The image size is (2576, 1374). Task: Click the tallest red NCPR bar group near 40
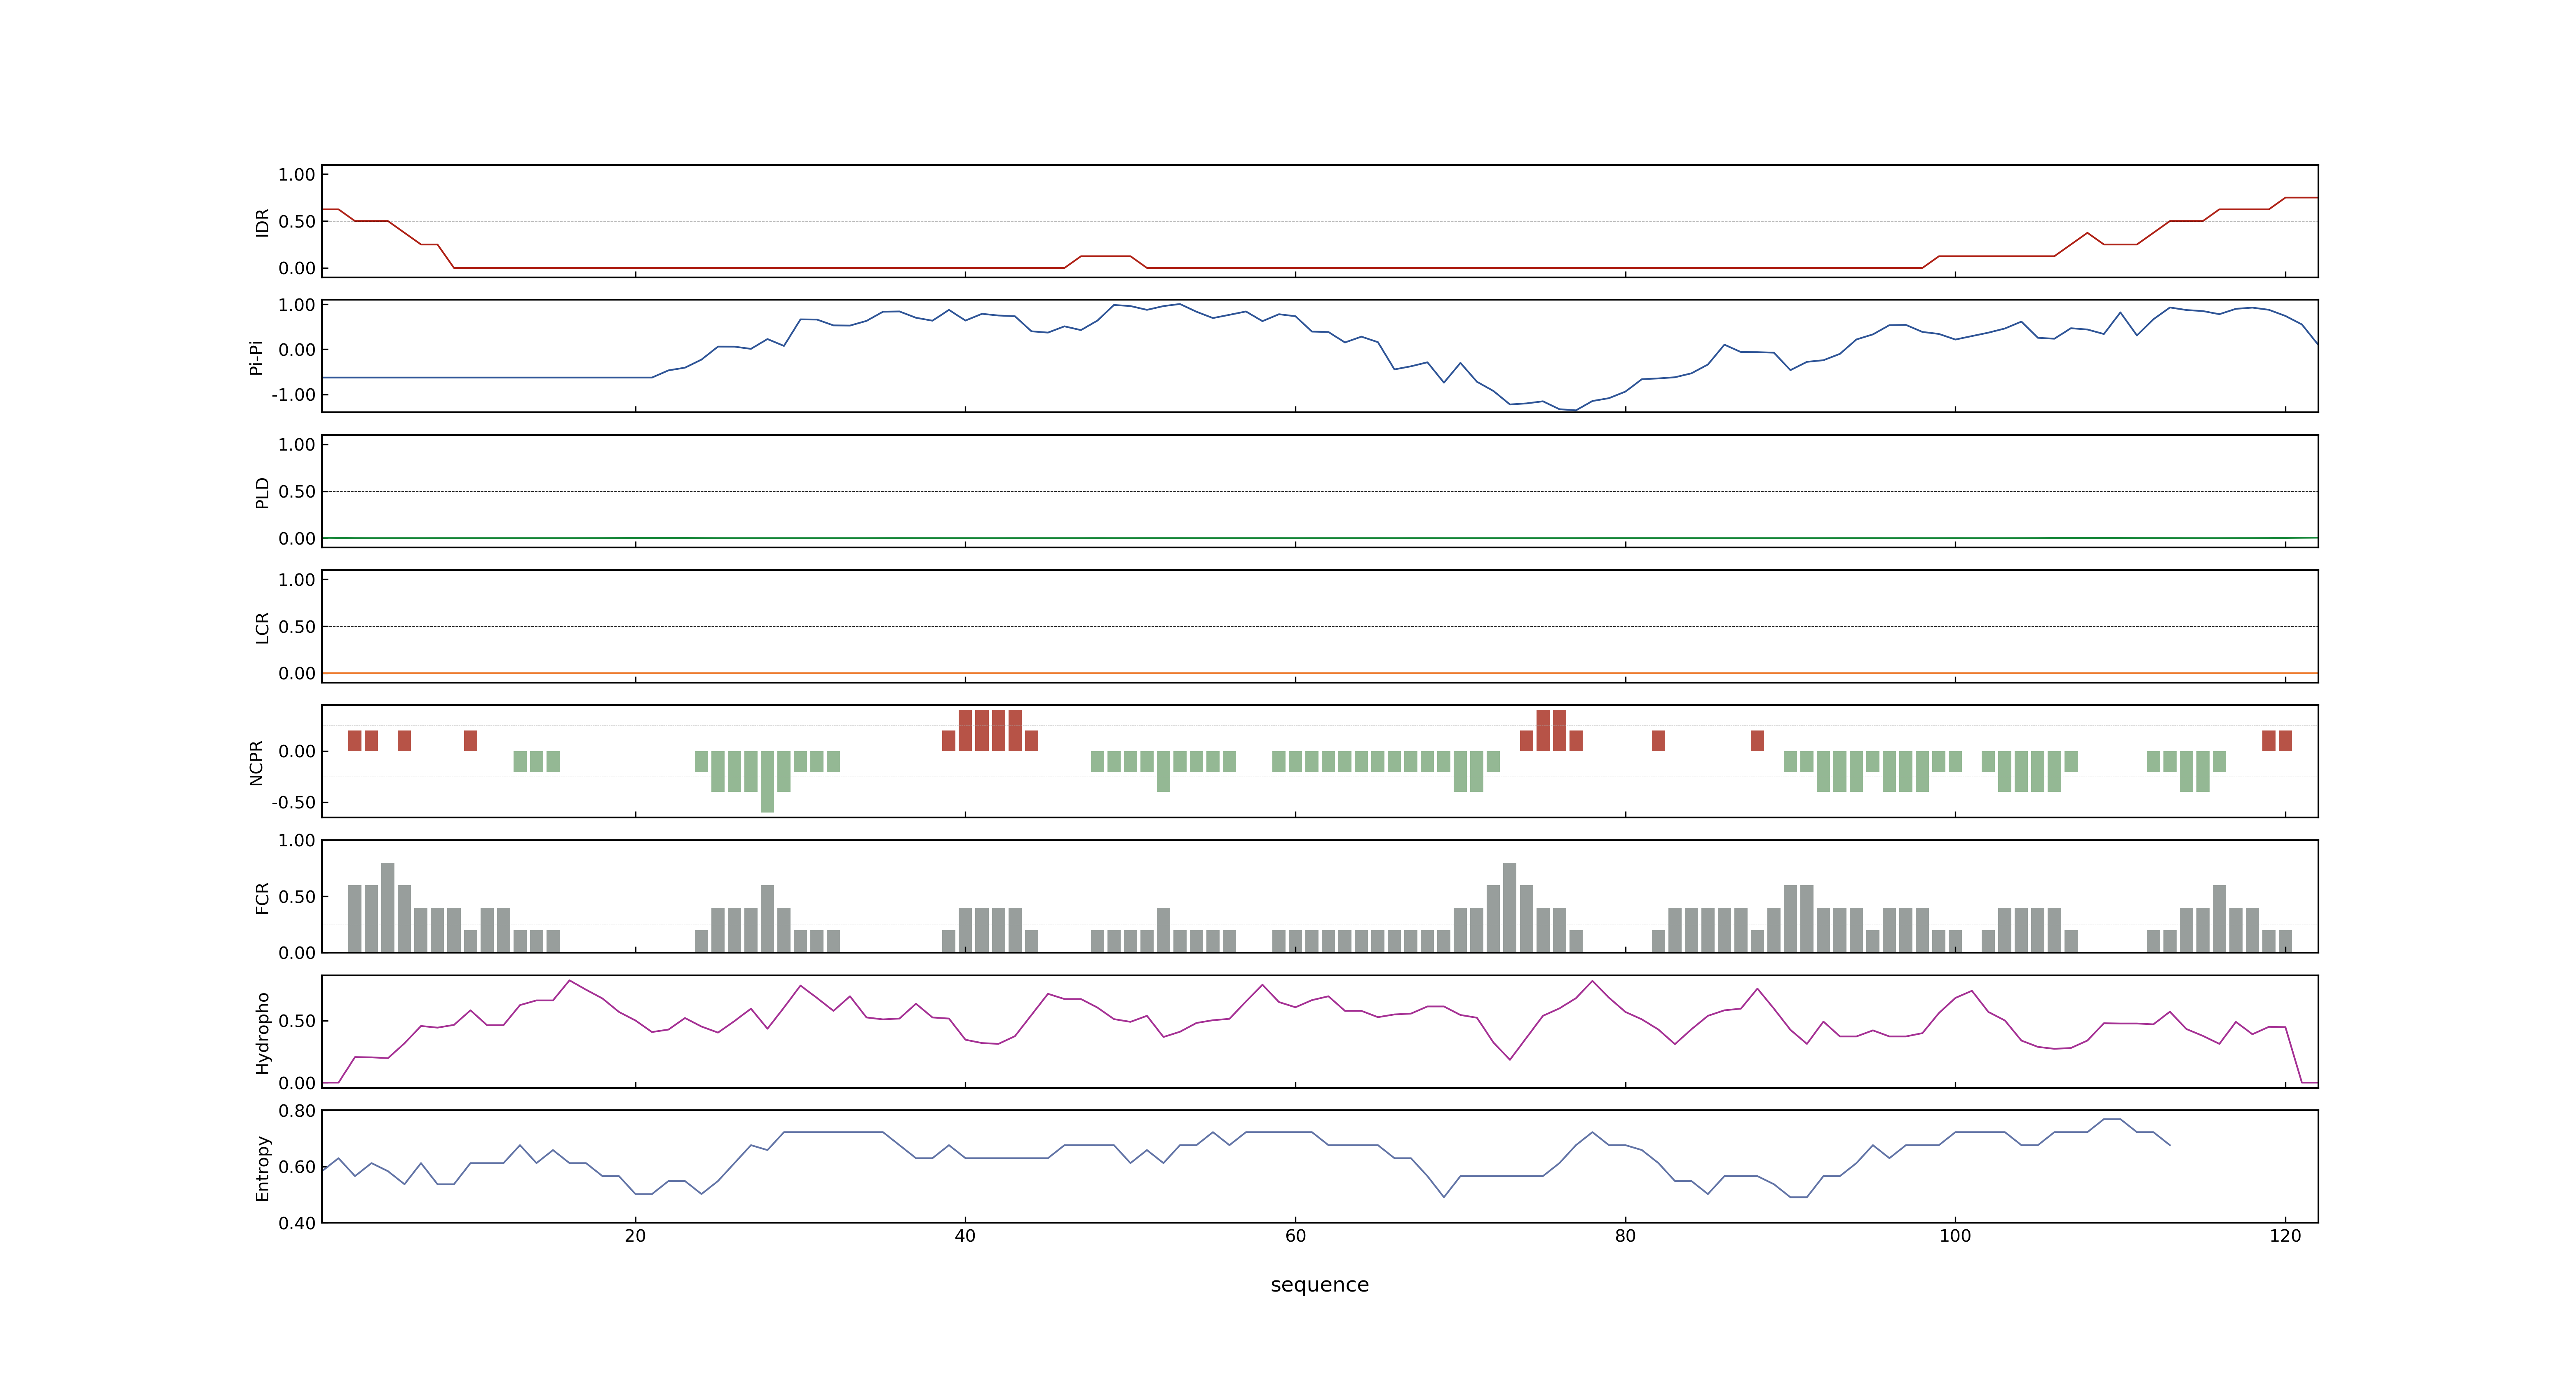pos(990,731)
